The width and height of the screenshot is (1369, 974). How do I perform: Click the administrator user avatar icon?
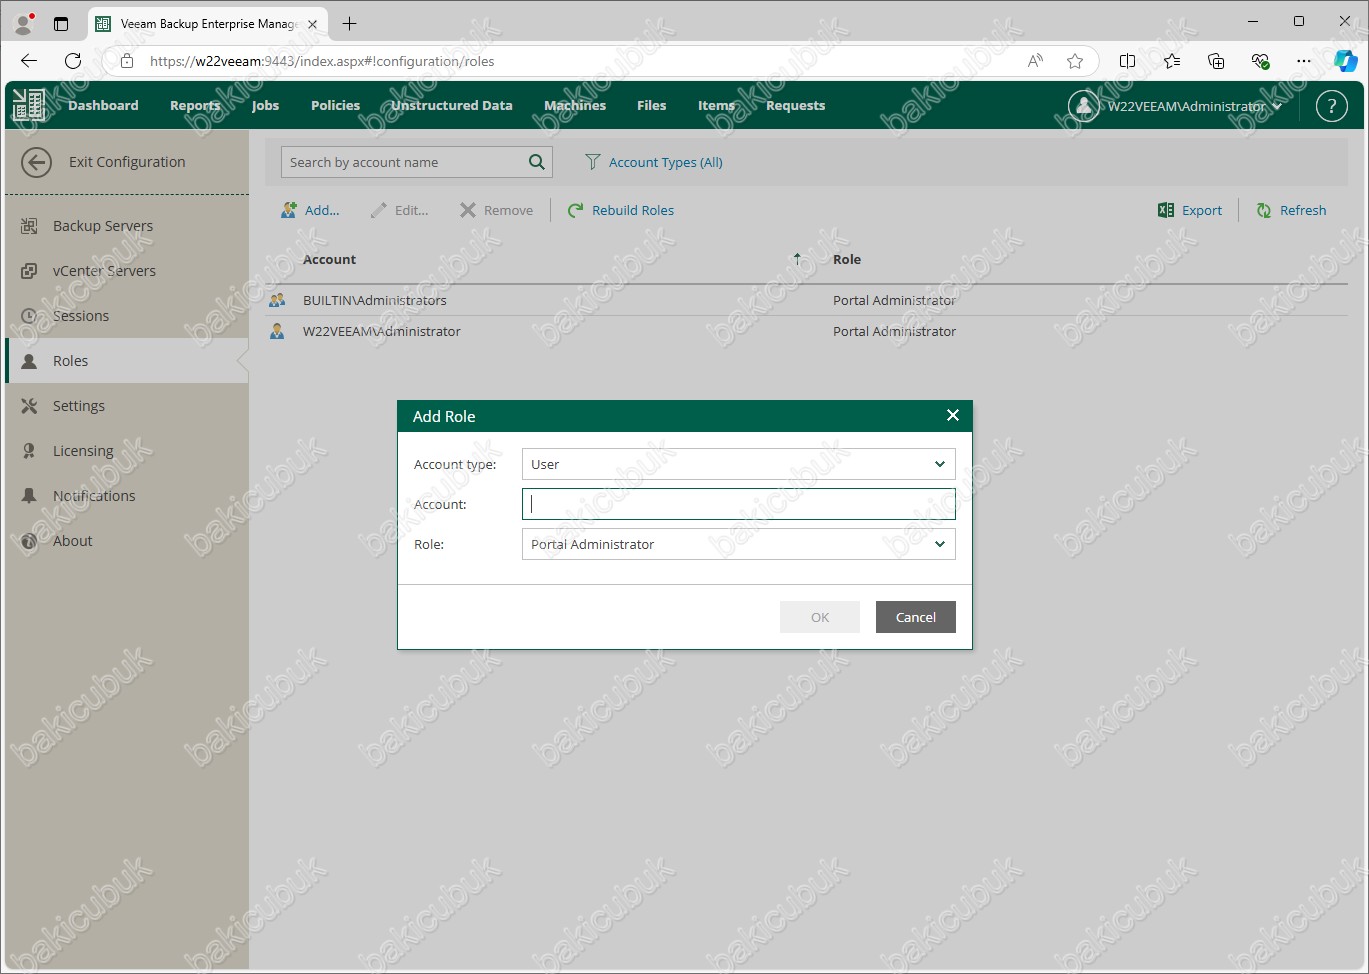[x=1084, y=105]
